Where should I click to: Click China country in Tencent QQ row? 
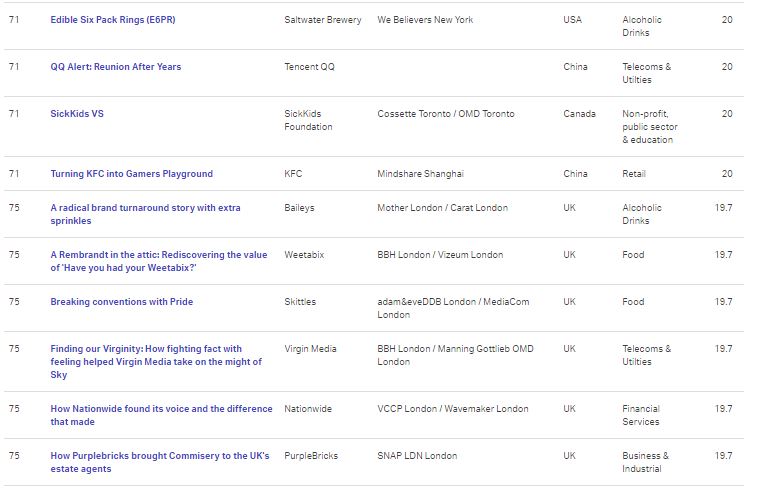click(575, 66)
